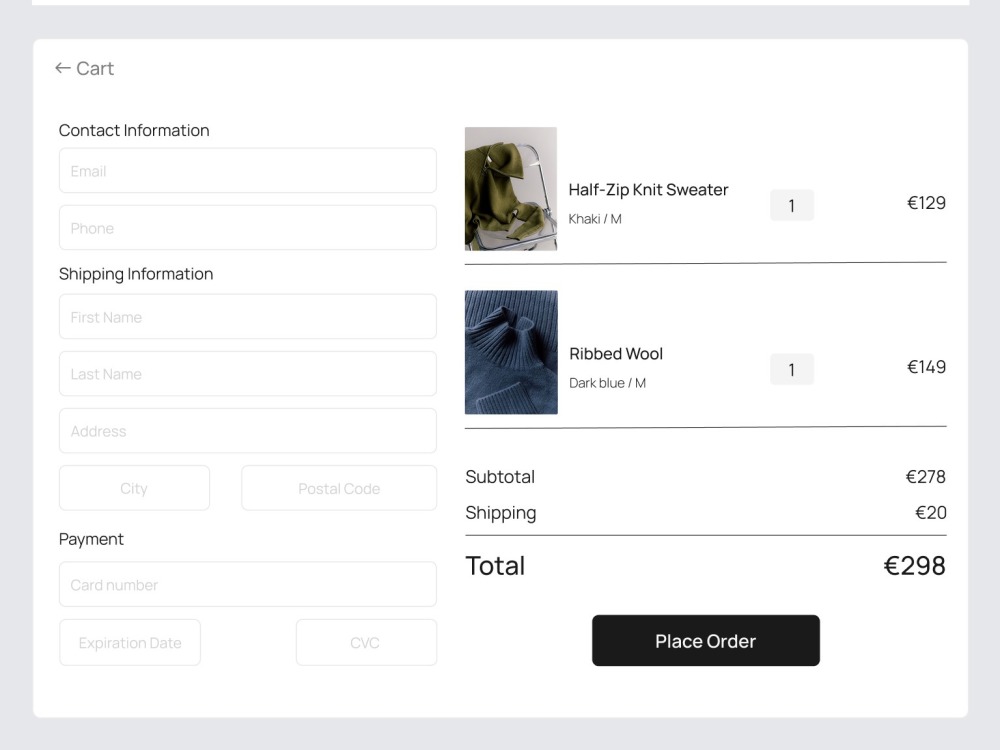The height and width of the screenshot is (750, 1000).
Task: Open the Ribbed Wool sweater thumbnail
Action: coord(511,352)
